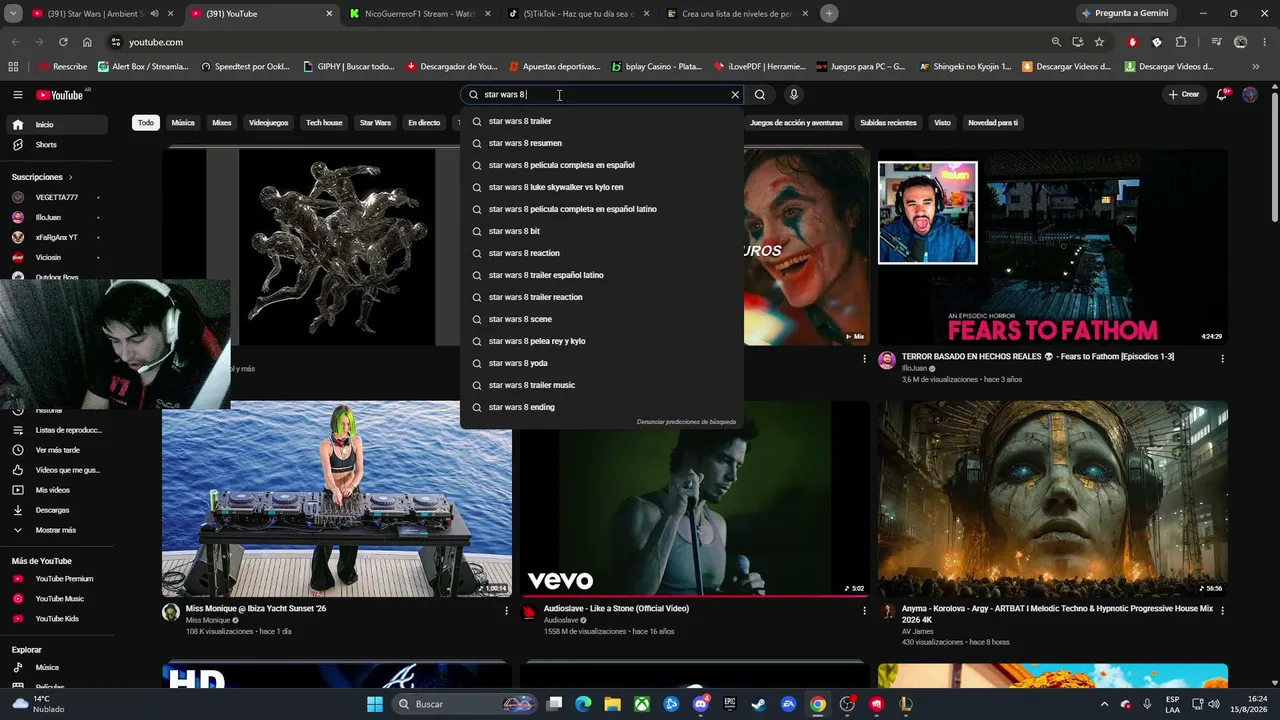
Task: Open the YouTube hamburger guide menu
Action: (17, 95)
